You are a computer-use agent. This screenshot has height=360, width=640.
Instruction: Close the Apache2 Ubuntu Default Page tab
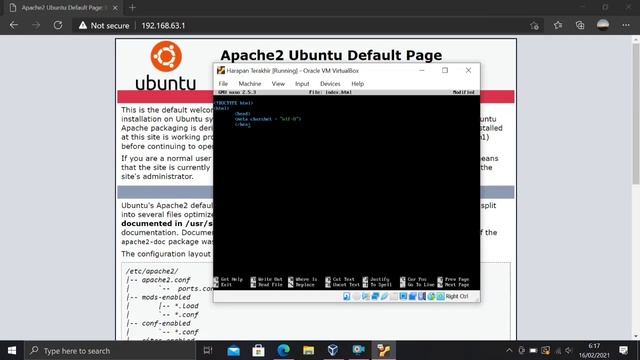point(115,8)
